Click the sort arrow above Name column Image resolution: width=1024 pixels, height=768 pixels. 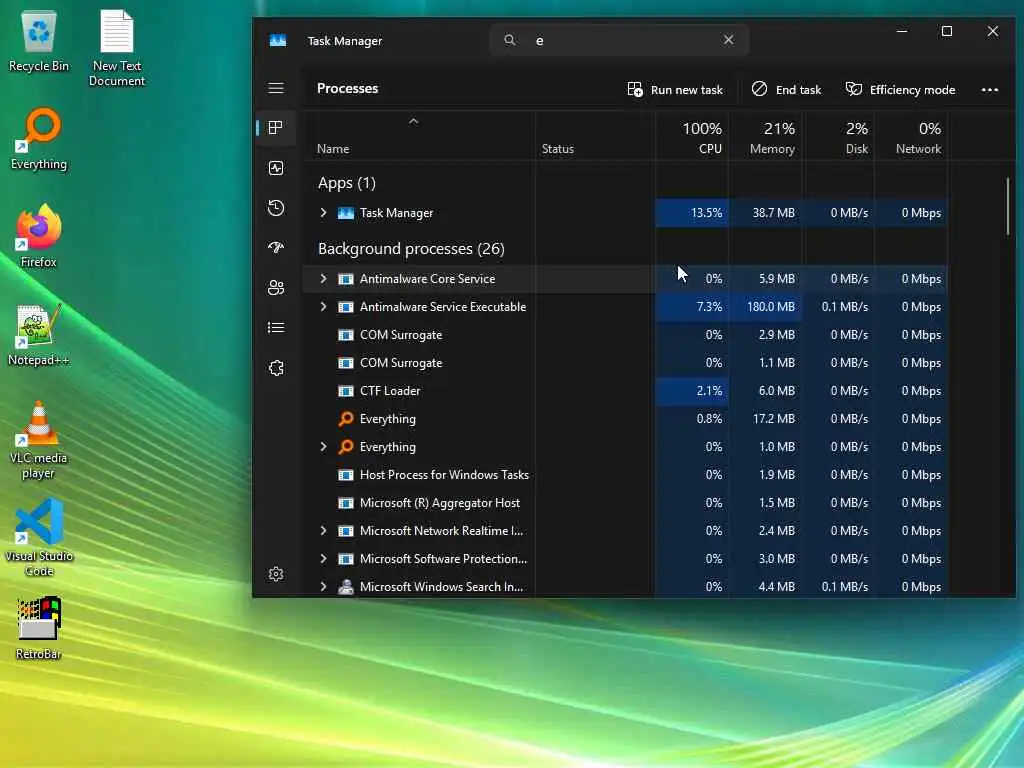point(413,121)
